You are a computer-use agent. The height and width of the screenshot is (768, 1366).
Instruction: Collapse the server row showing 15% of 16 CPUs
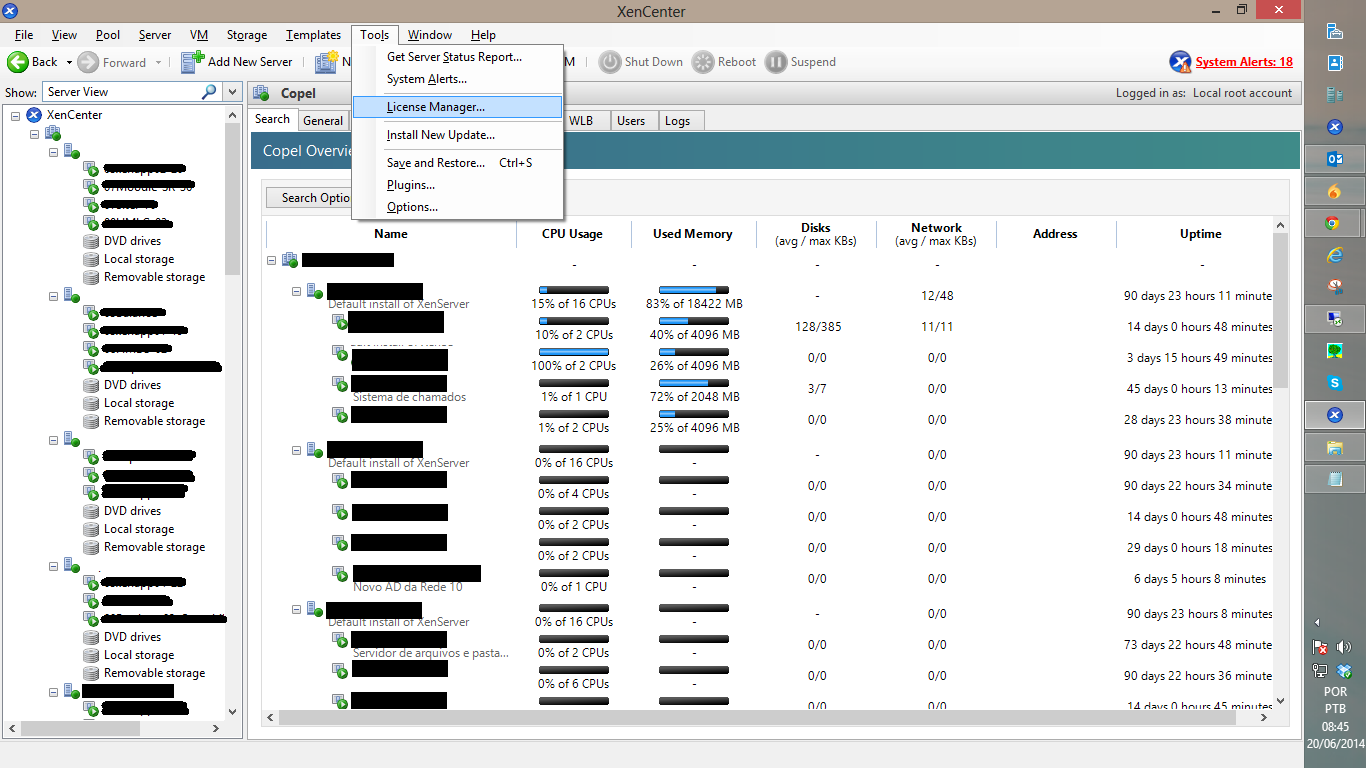tap(296, 291)
